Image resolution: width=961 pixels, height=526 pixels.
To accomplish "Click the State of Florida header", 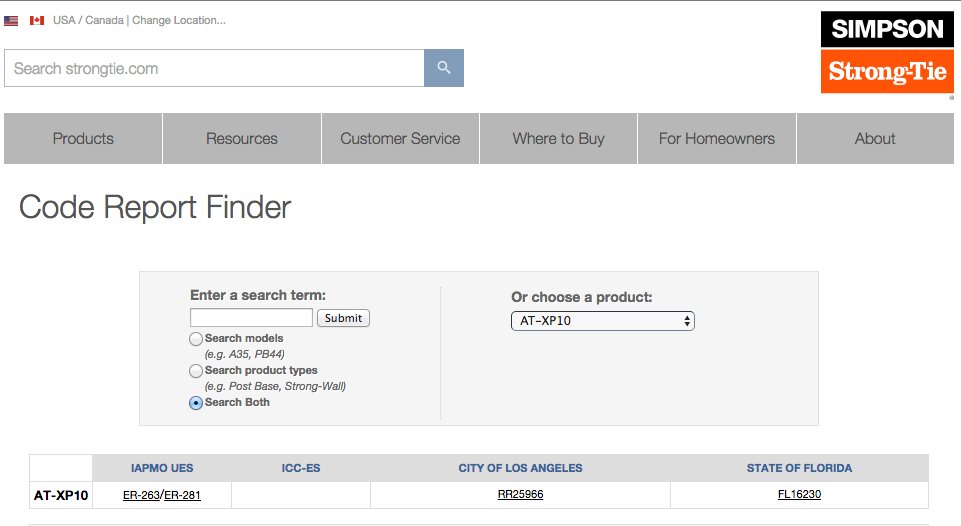I will pos(799,468).
